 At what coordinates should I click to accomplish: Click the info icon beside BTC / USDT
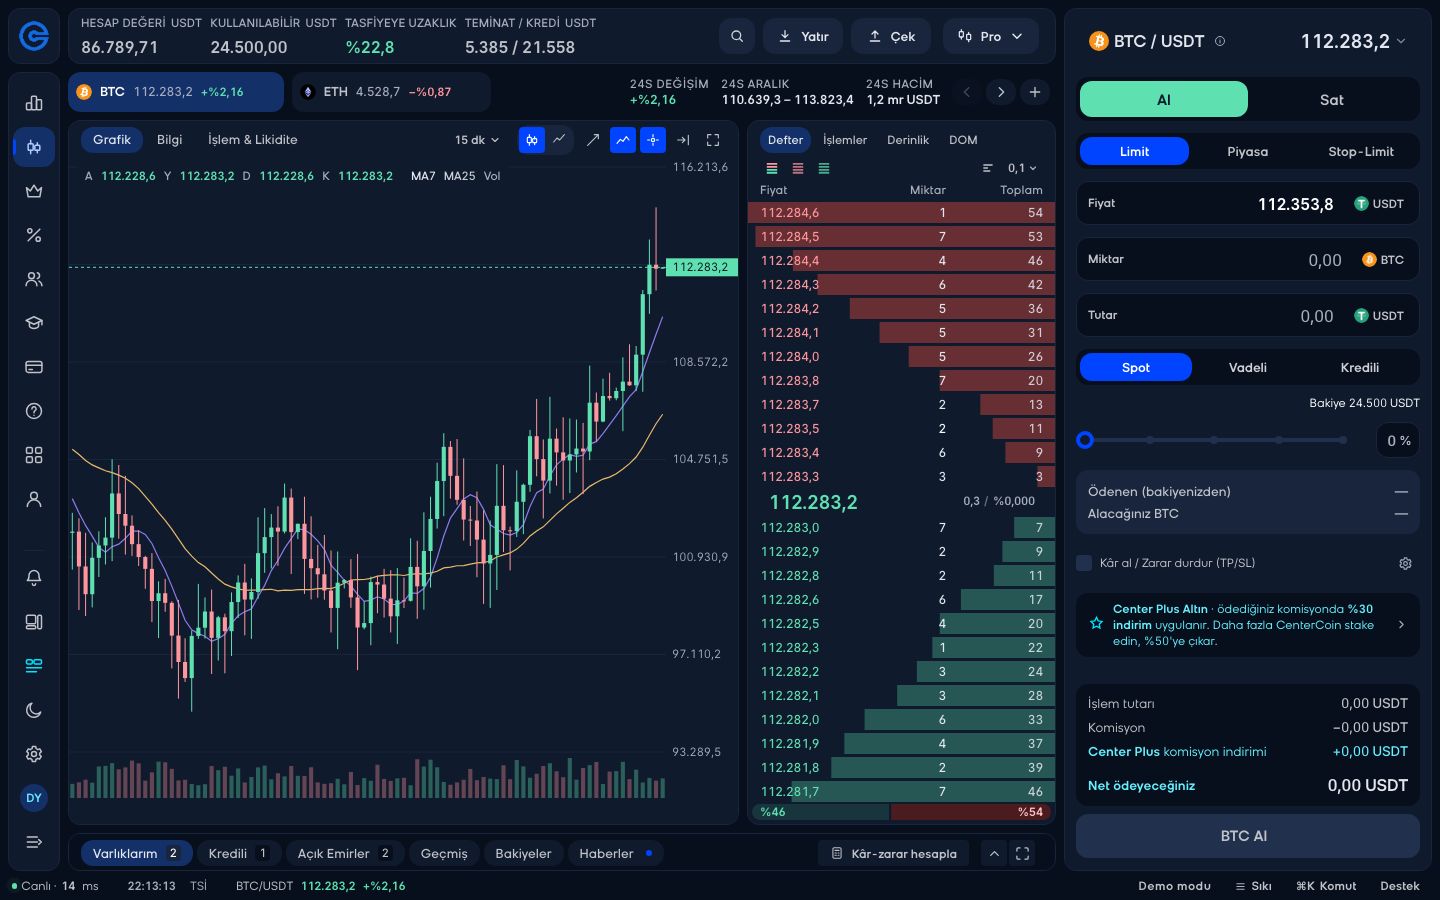coord(1220,41)
